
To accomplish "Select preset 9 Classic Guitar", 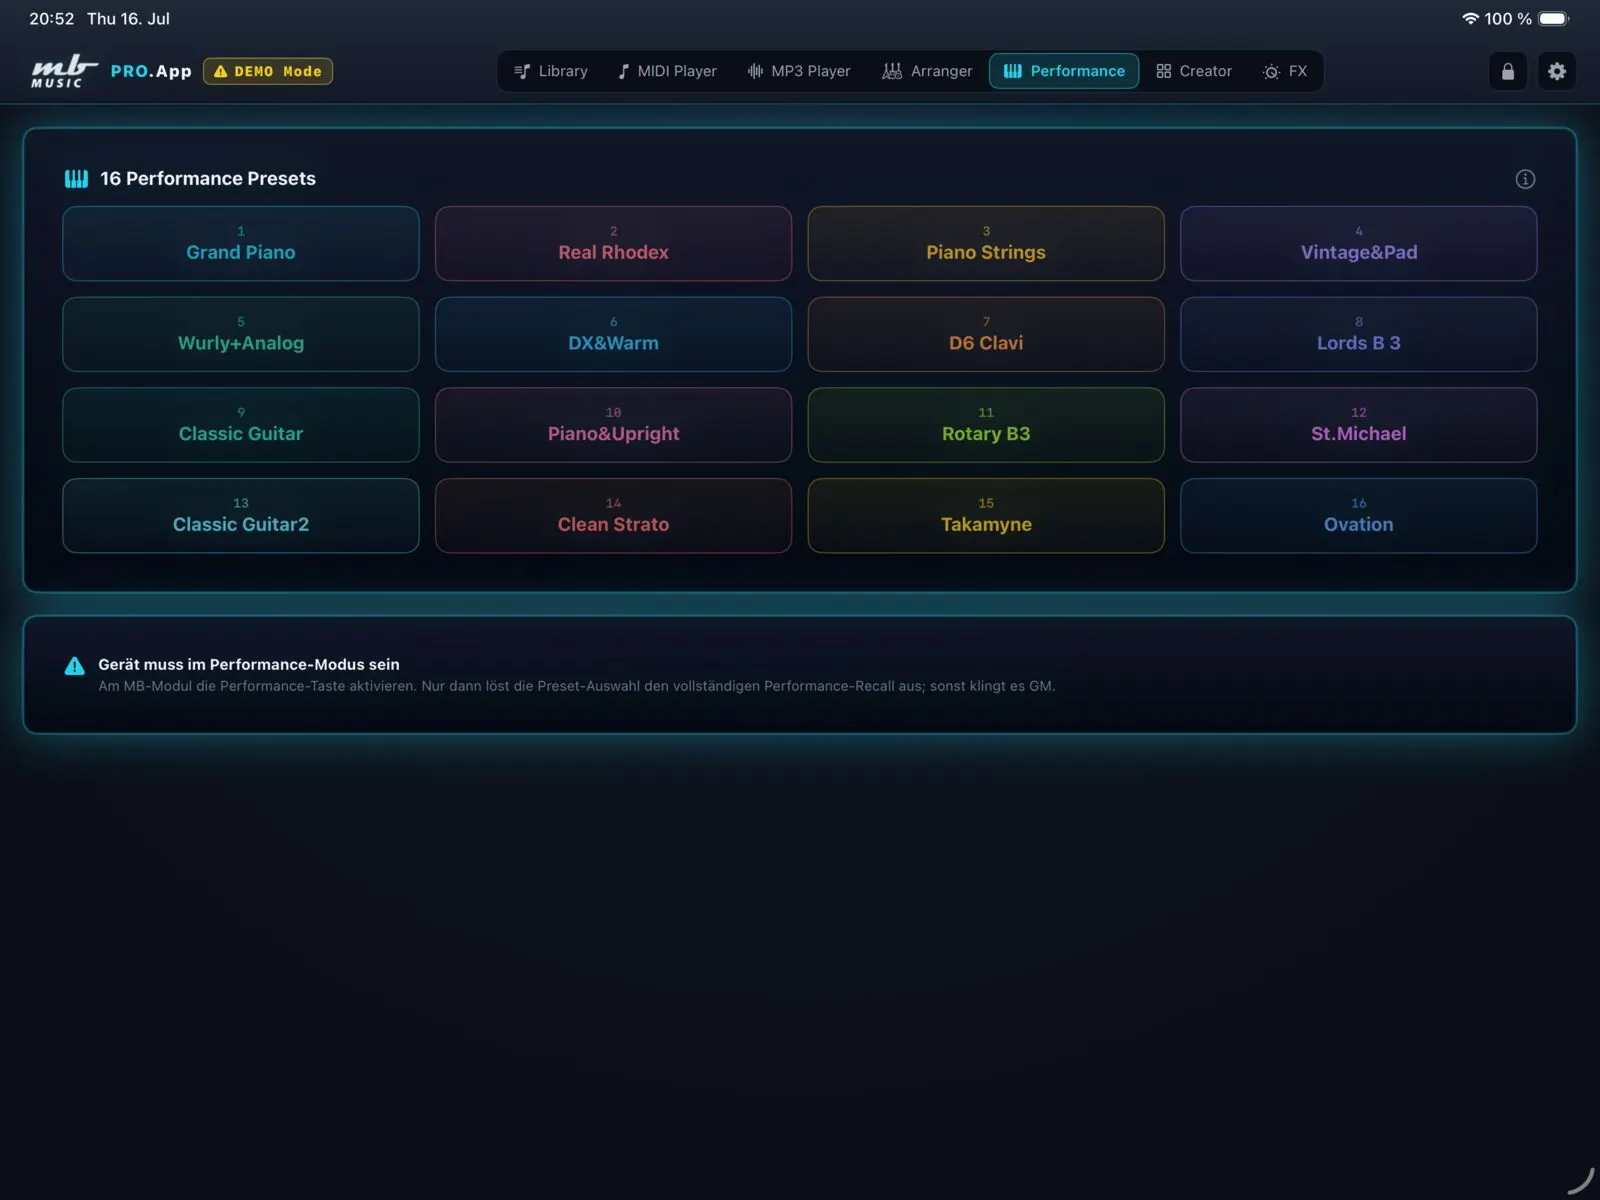I will point(241,425).
